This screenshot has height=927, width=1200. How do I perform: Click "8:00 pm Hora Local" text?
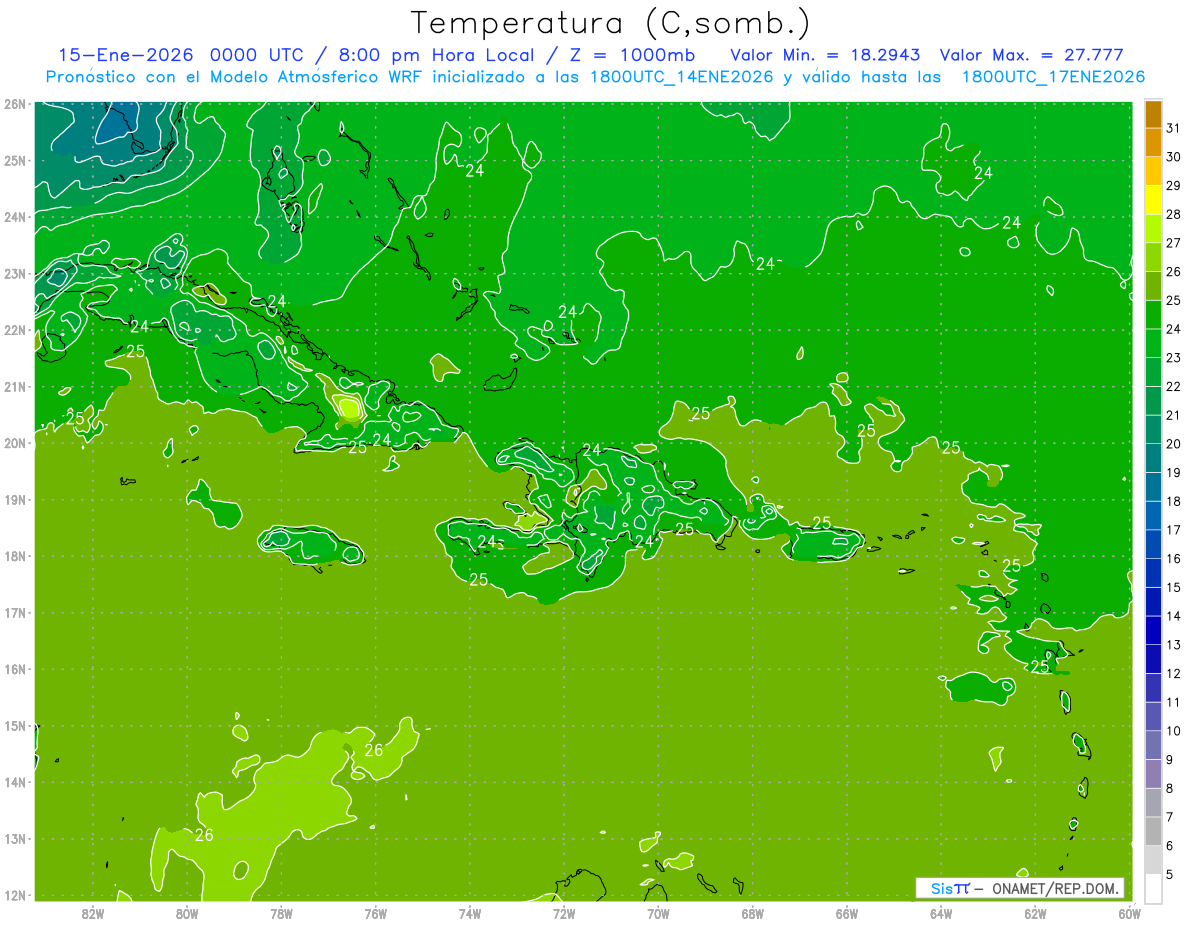(435, 55)
